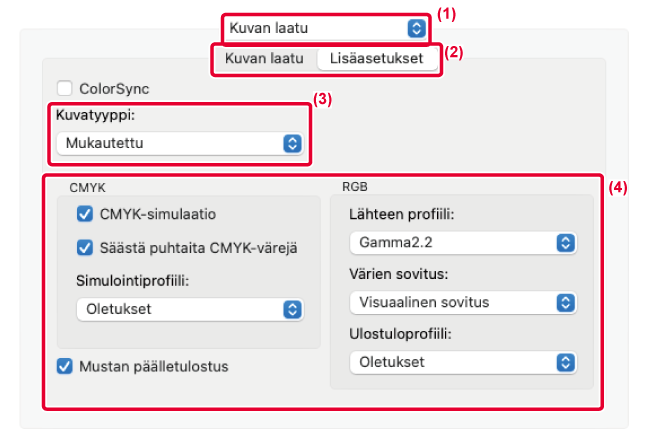Image resolution: width=650 pixels, height=432 pixels.
Task: Switch to the Lisäasetukset tab
Action: (x=376, y=59)
